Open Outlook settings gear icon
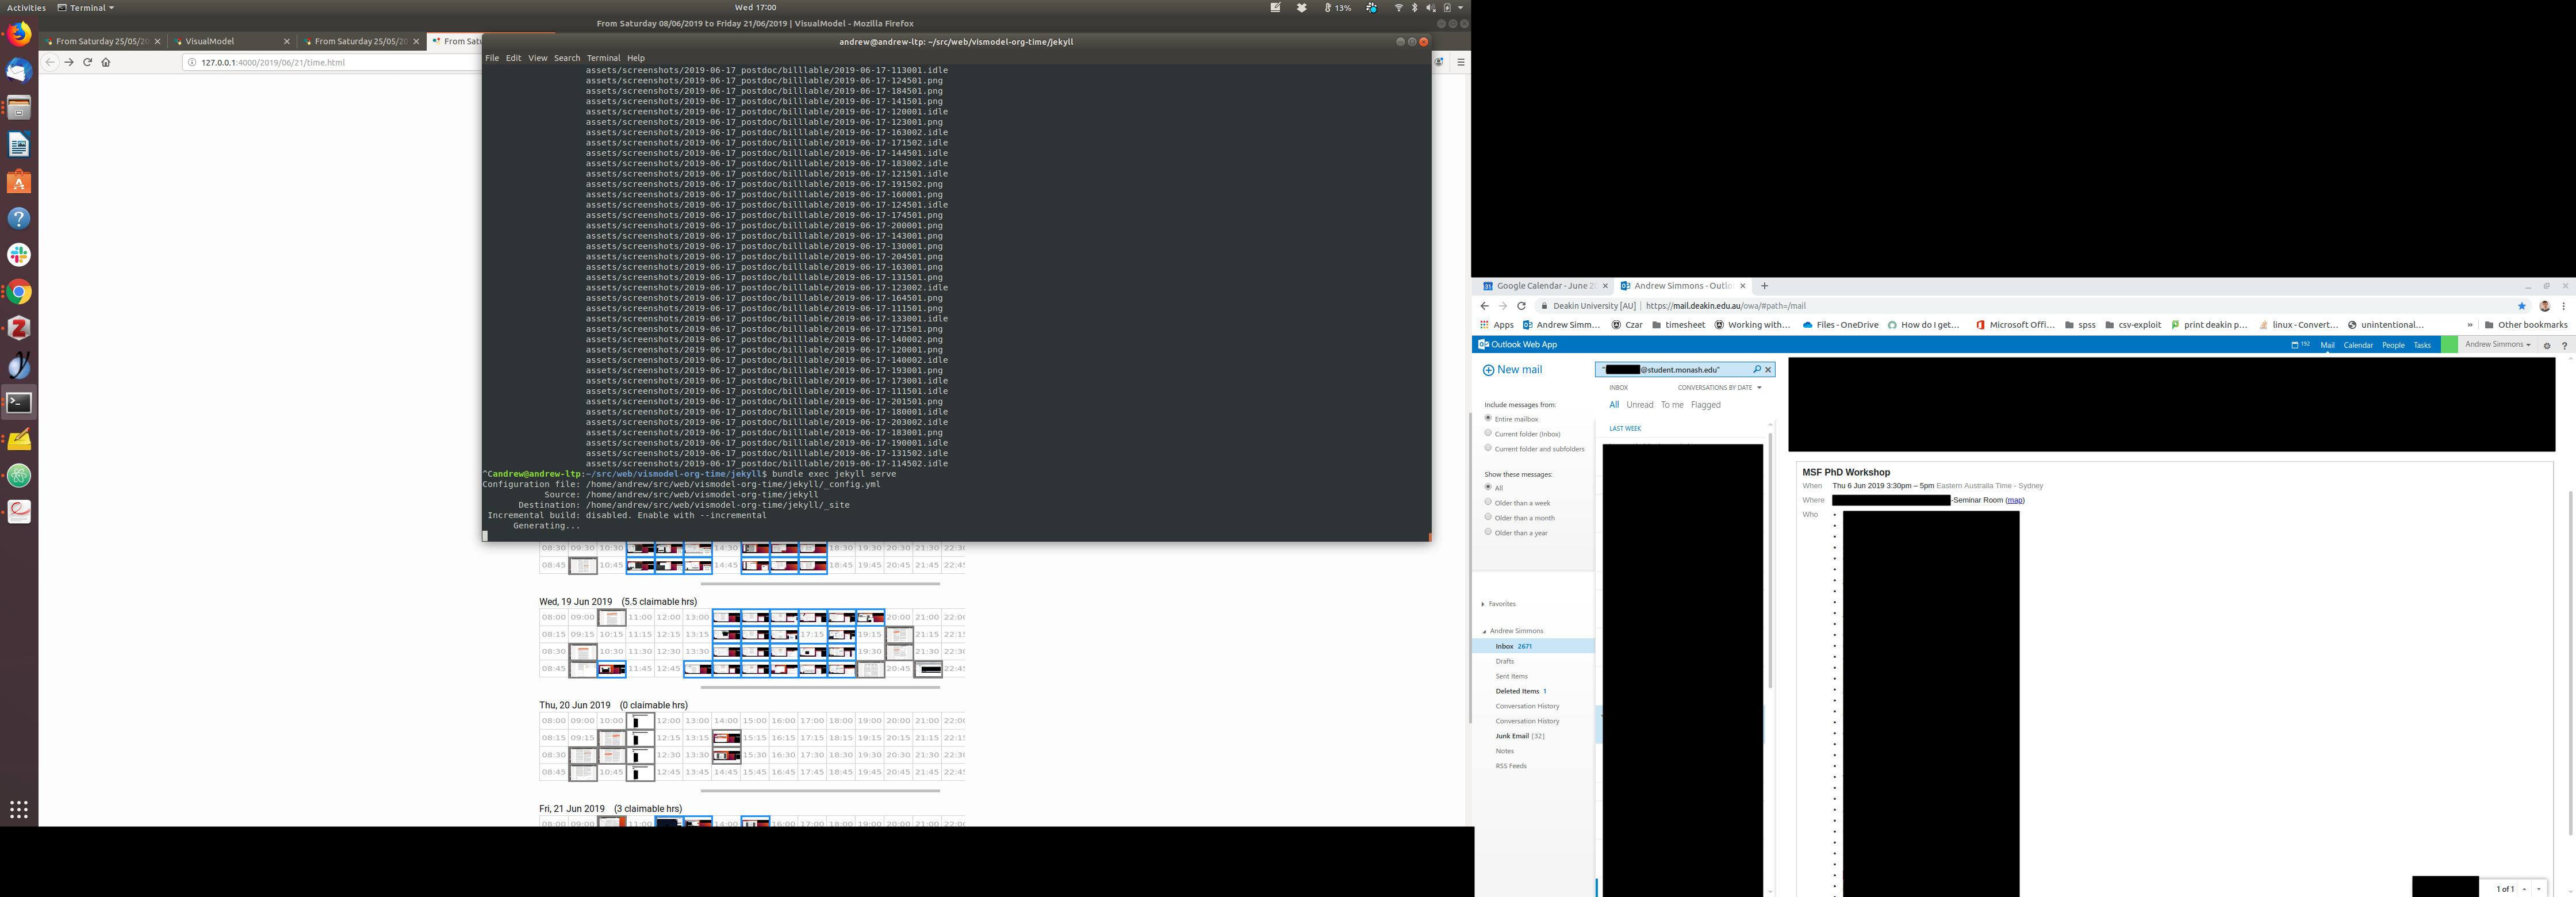 point(2547,345)
